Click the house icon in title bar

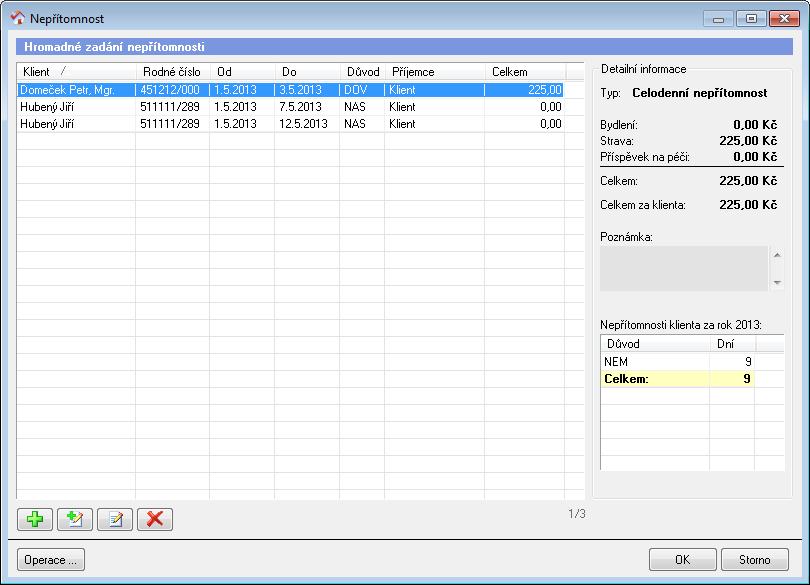click(18, 18)
